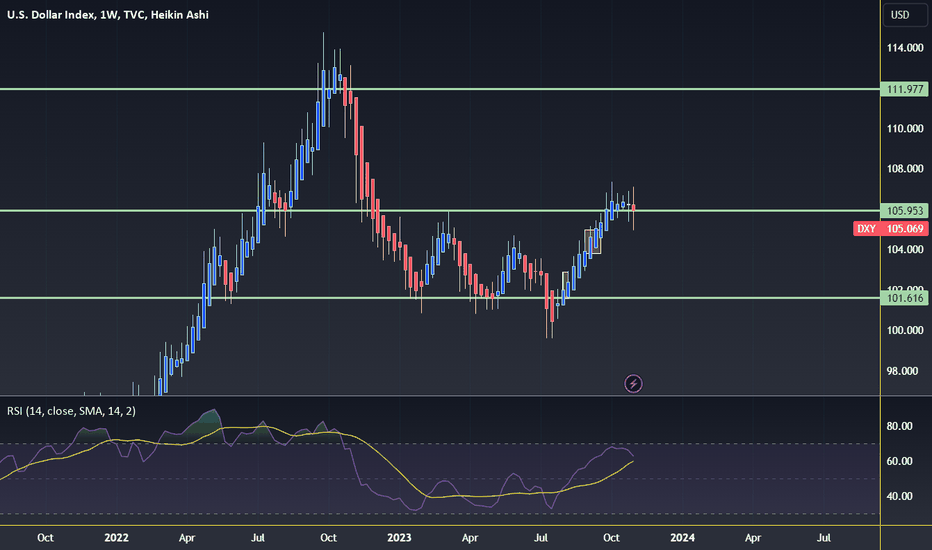Select the RSI (14, close, SMA, 14, 2) label
Screen dimensions: 932x550
pos(71,411)
